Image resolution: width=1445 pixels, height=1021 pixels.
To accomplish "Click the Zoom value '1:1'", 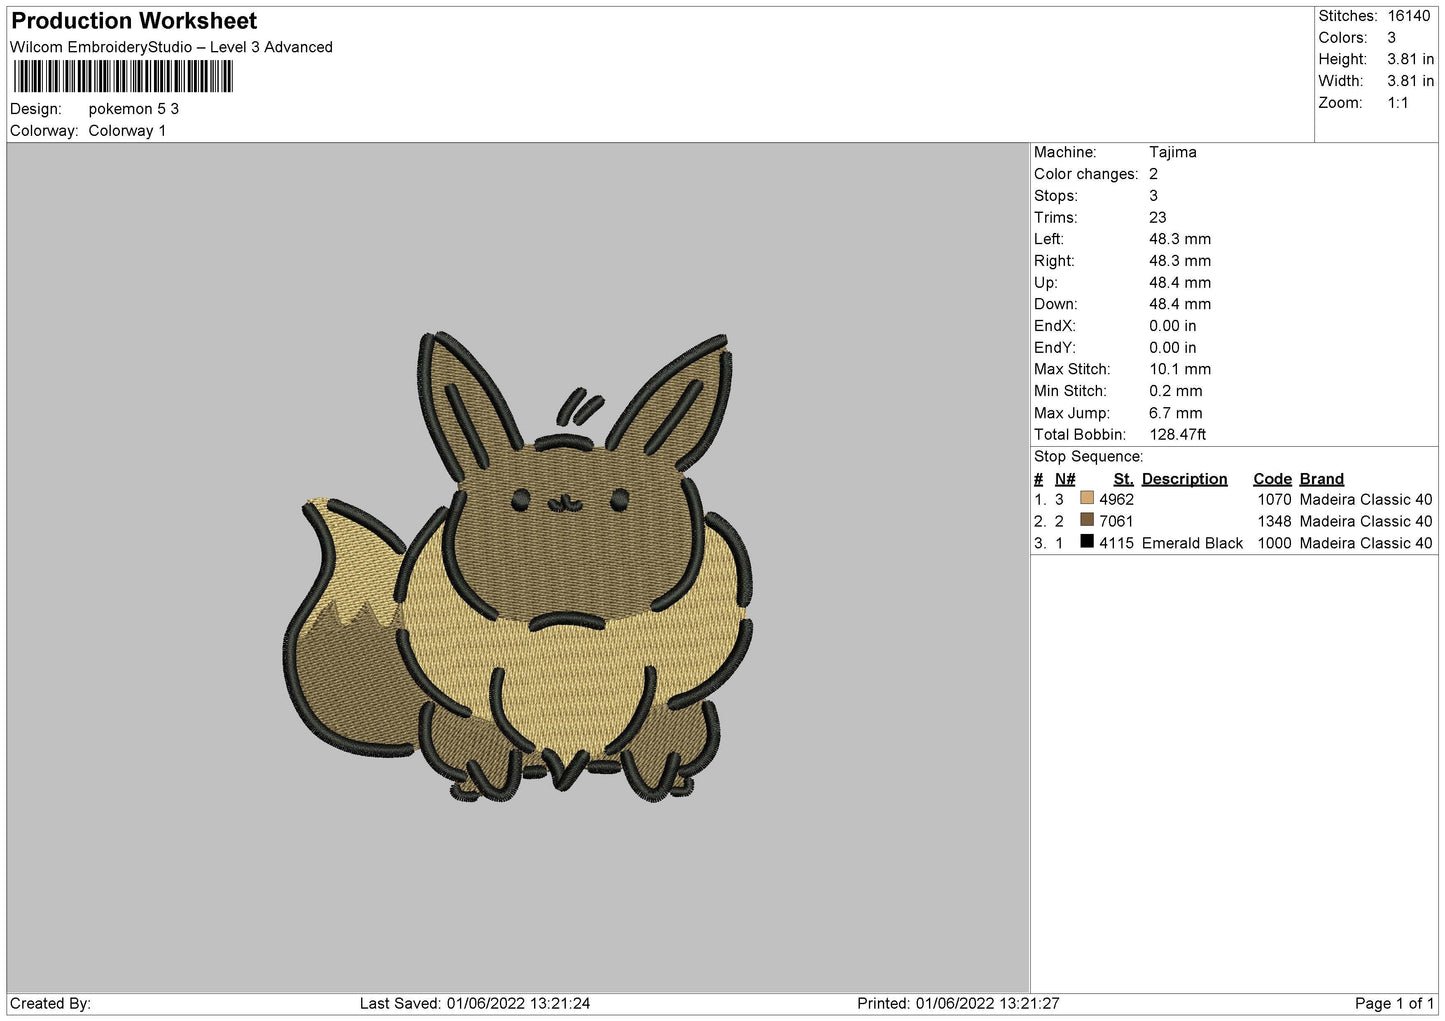I will (x=1398, y=103).
